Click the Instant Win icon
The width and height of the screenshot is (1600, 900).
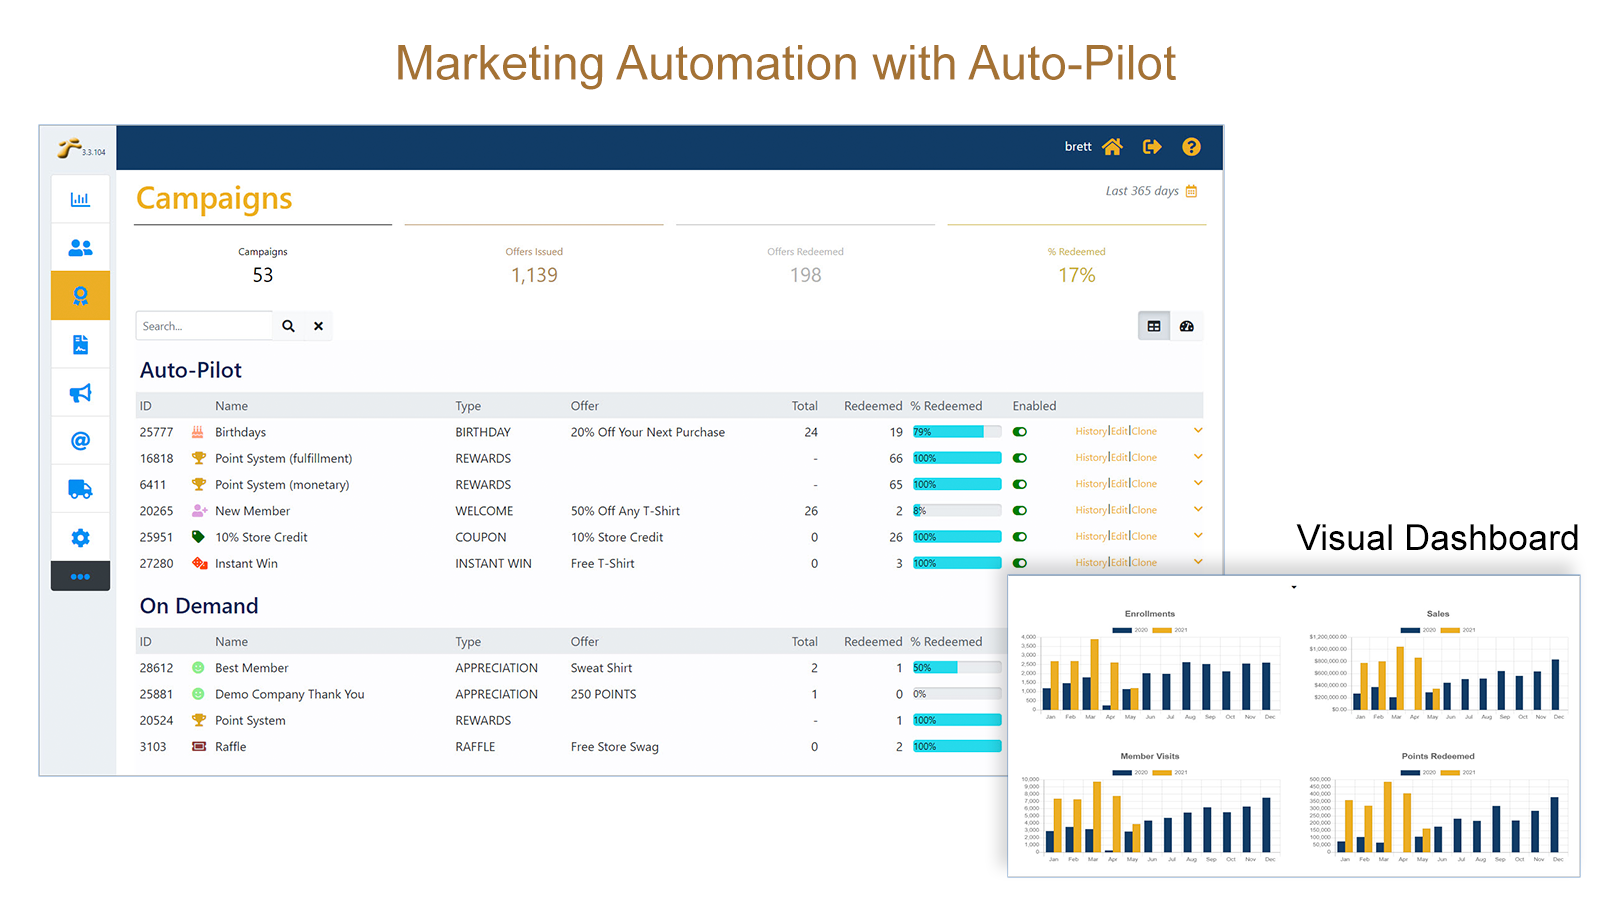pyautogui.click(x=199, y=563)
